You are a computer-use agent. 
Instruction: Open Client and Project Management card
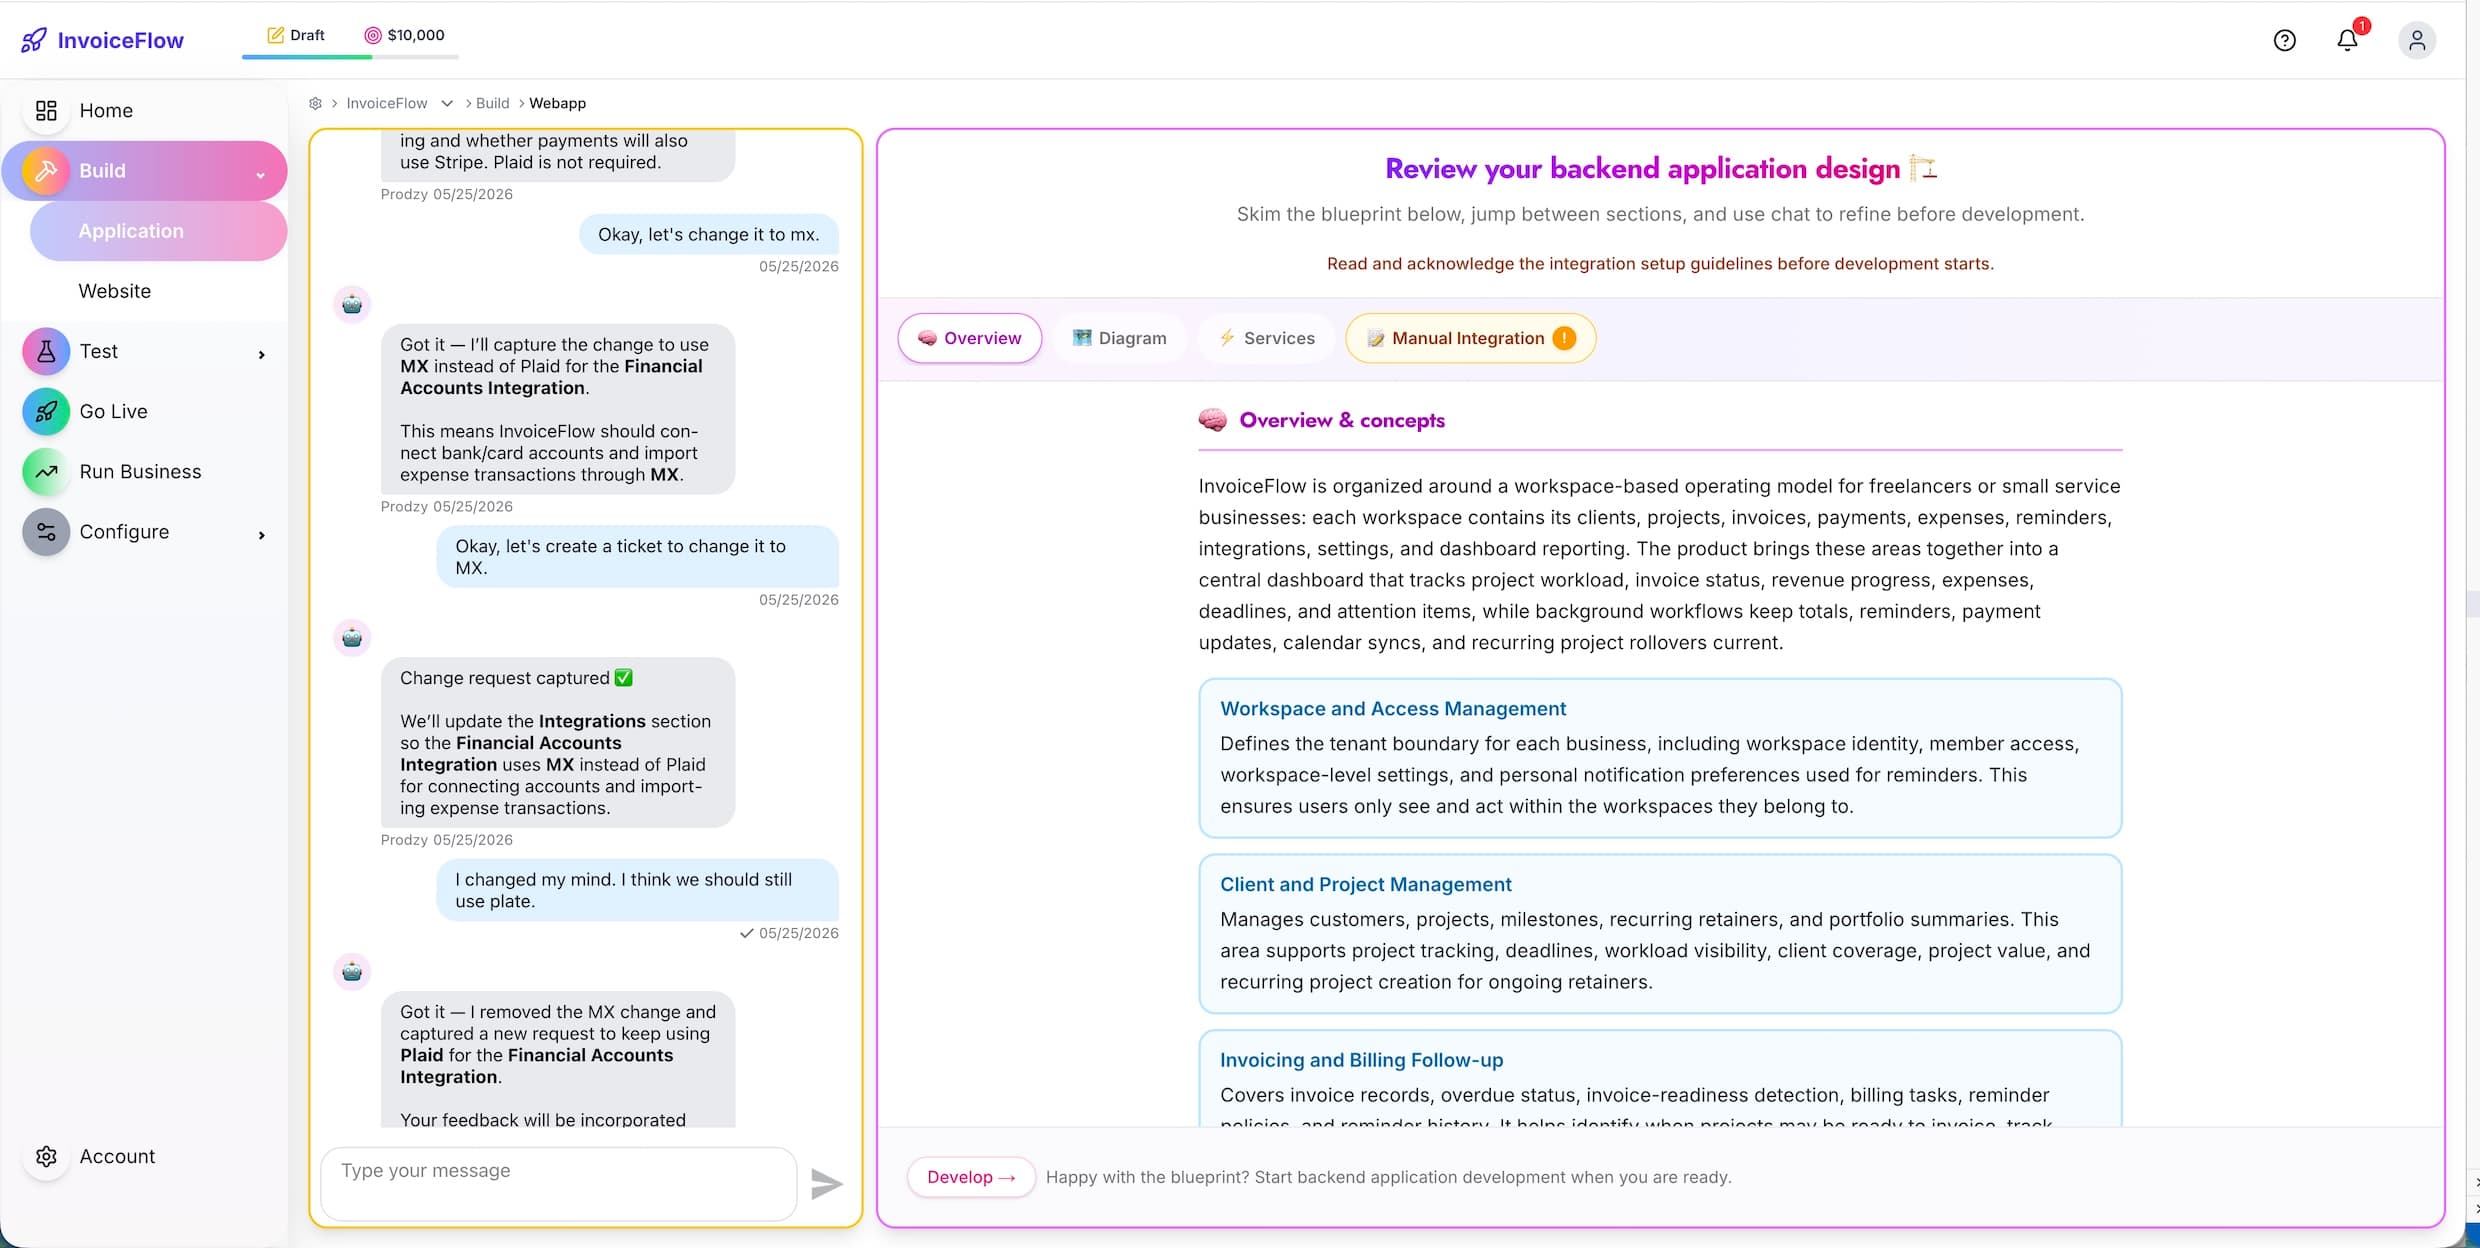(1660, 934)
